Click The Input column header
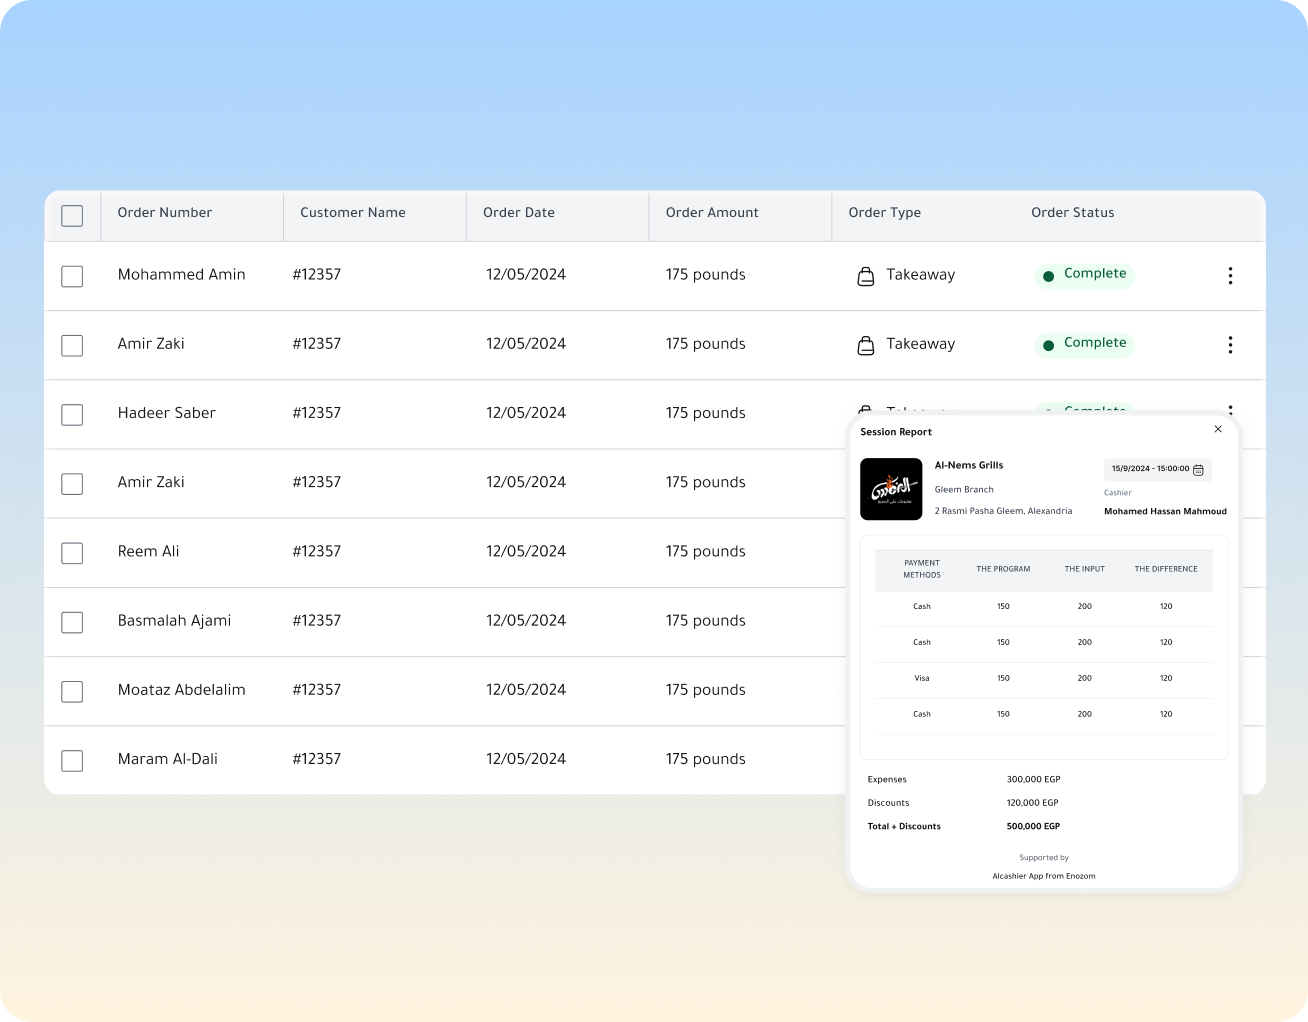 (1085, 569)
